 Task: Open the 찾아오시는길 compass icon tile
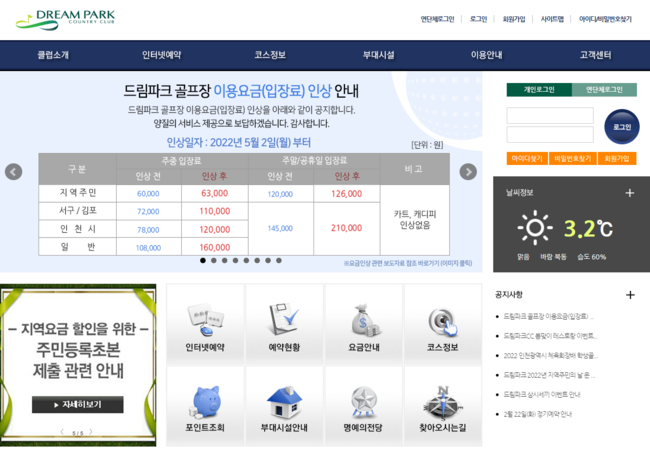pos(443,406)
